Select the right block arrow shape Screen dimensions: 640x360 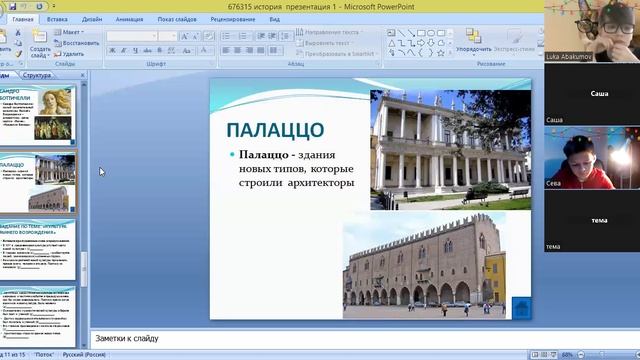point(421,43)
